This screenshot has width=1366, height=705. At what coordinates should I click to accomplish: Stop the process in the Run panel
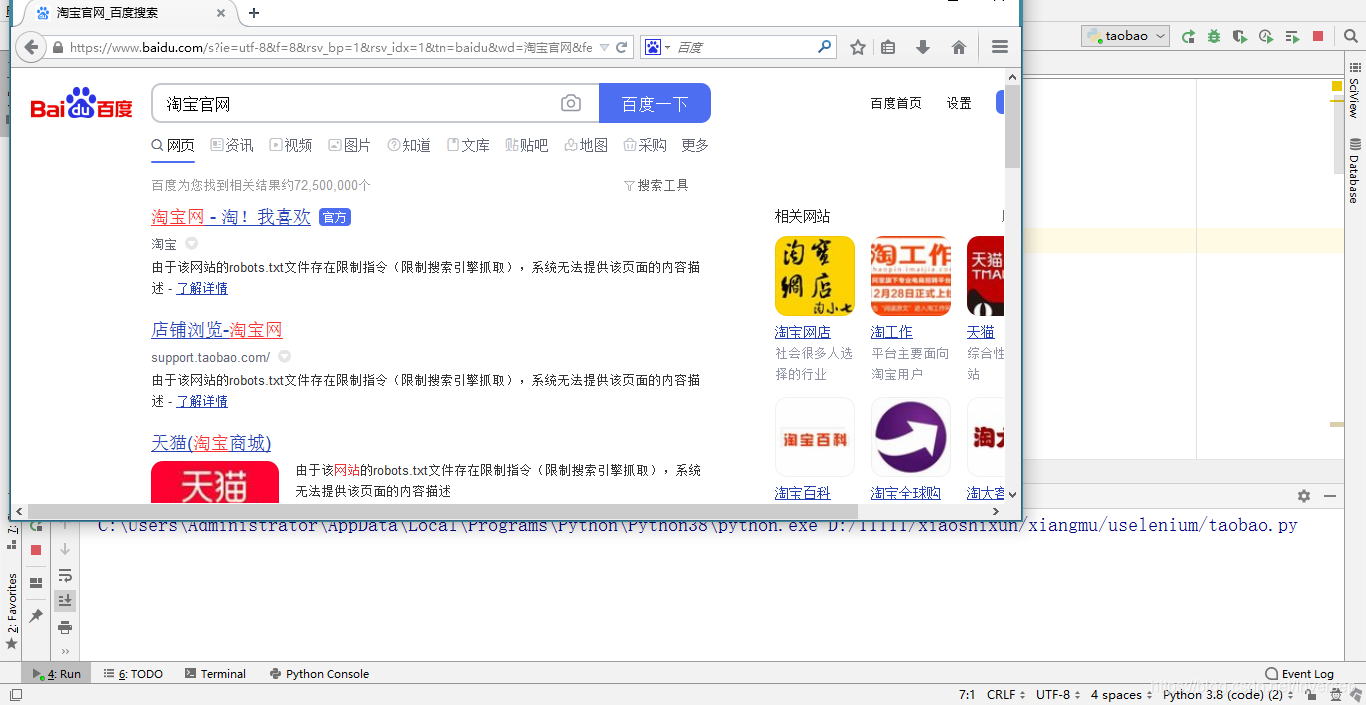pos(36,550)
